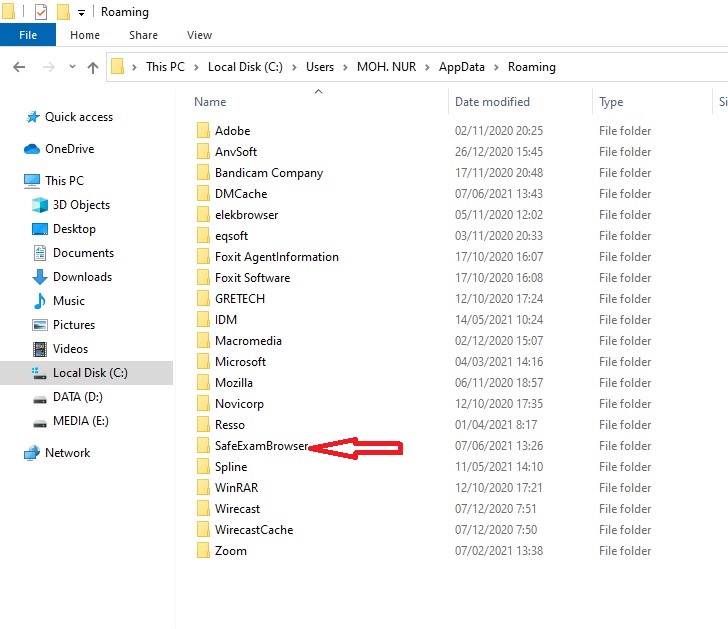Sort by Name column header
728x629 pixels.
(x=210, y=102)
